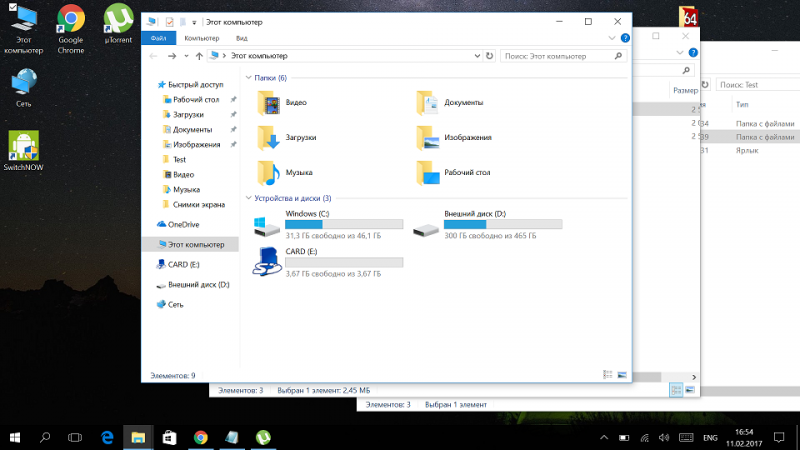Open Task View from taskbar
The image size is (800, 450).
pos(75,437)
